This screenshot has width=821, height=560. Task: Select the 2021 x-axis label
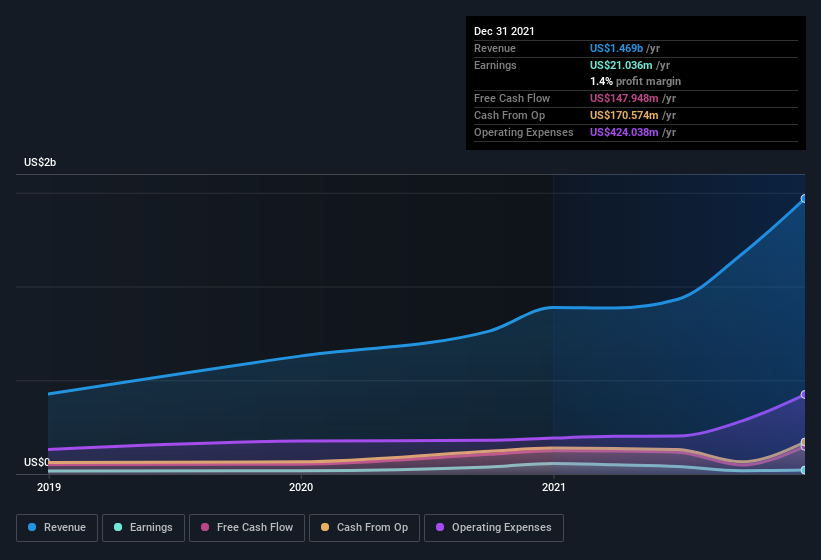pos(553,487)
